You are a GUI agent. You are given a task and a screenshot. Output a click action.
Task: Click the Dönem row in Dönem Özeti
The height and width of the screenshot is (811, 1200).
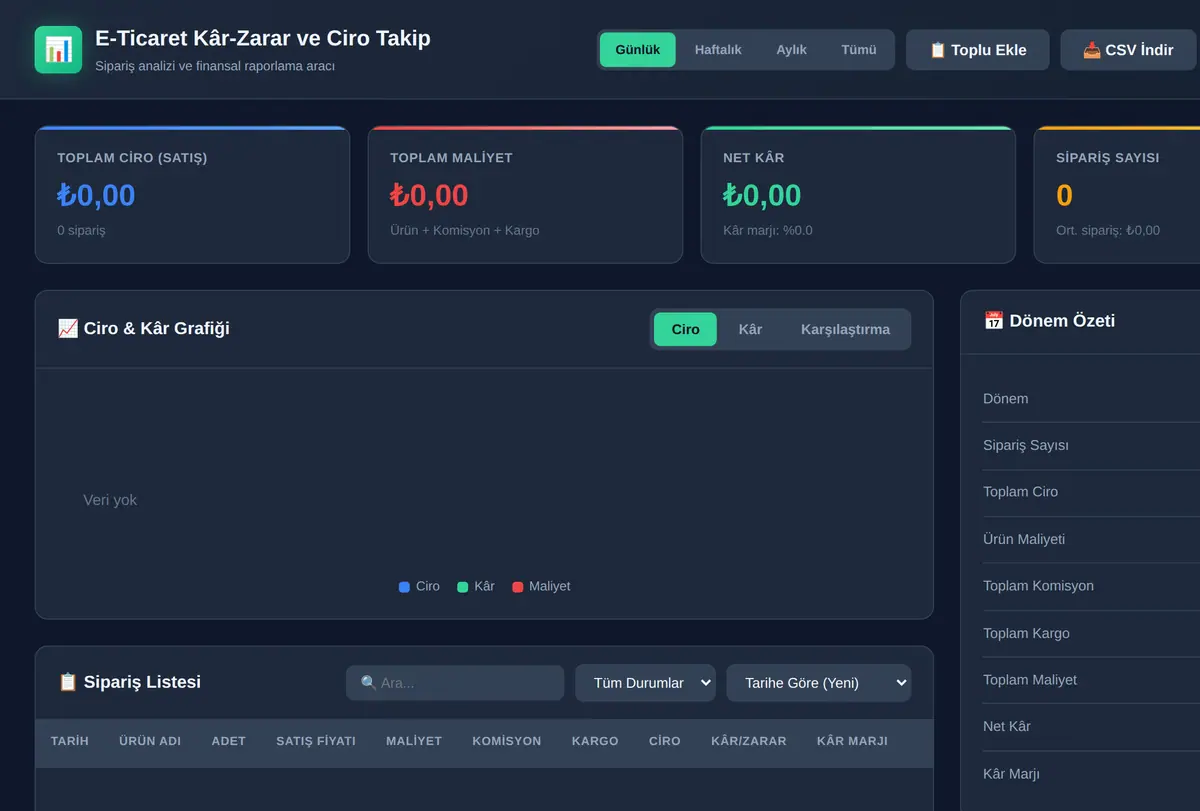point(1091,399)
